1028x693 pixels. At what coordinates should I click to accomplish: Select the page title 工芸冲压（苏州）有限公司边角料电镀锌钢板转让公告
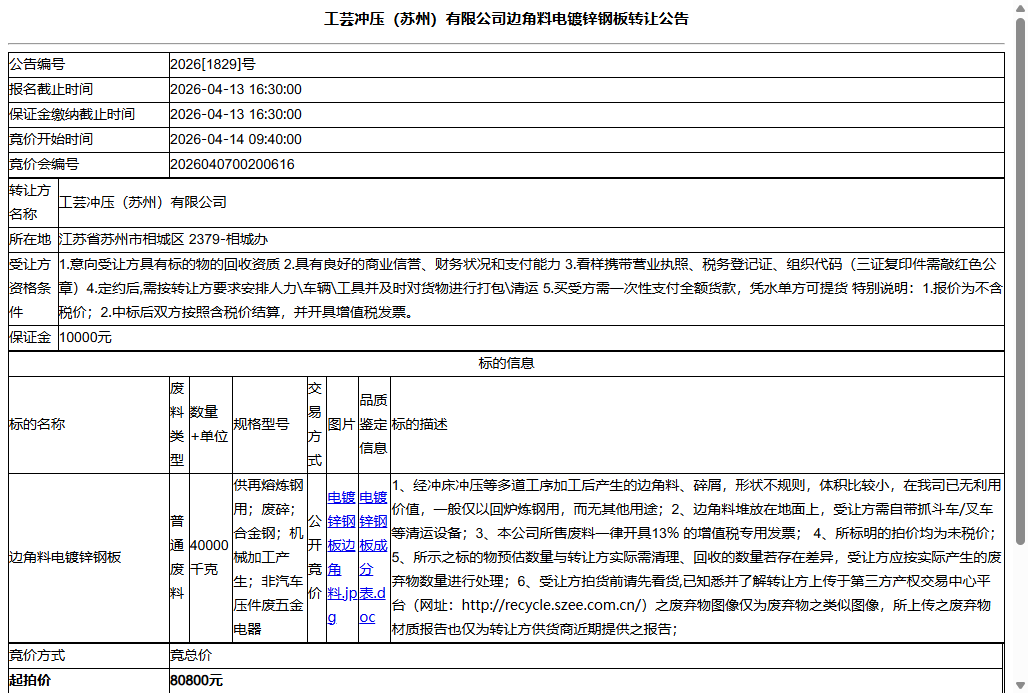point(506,19)
